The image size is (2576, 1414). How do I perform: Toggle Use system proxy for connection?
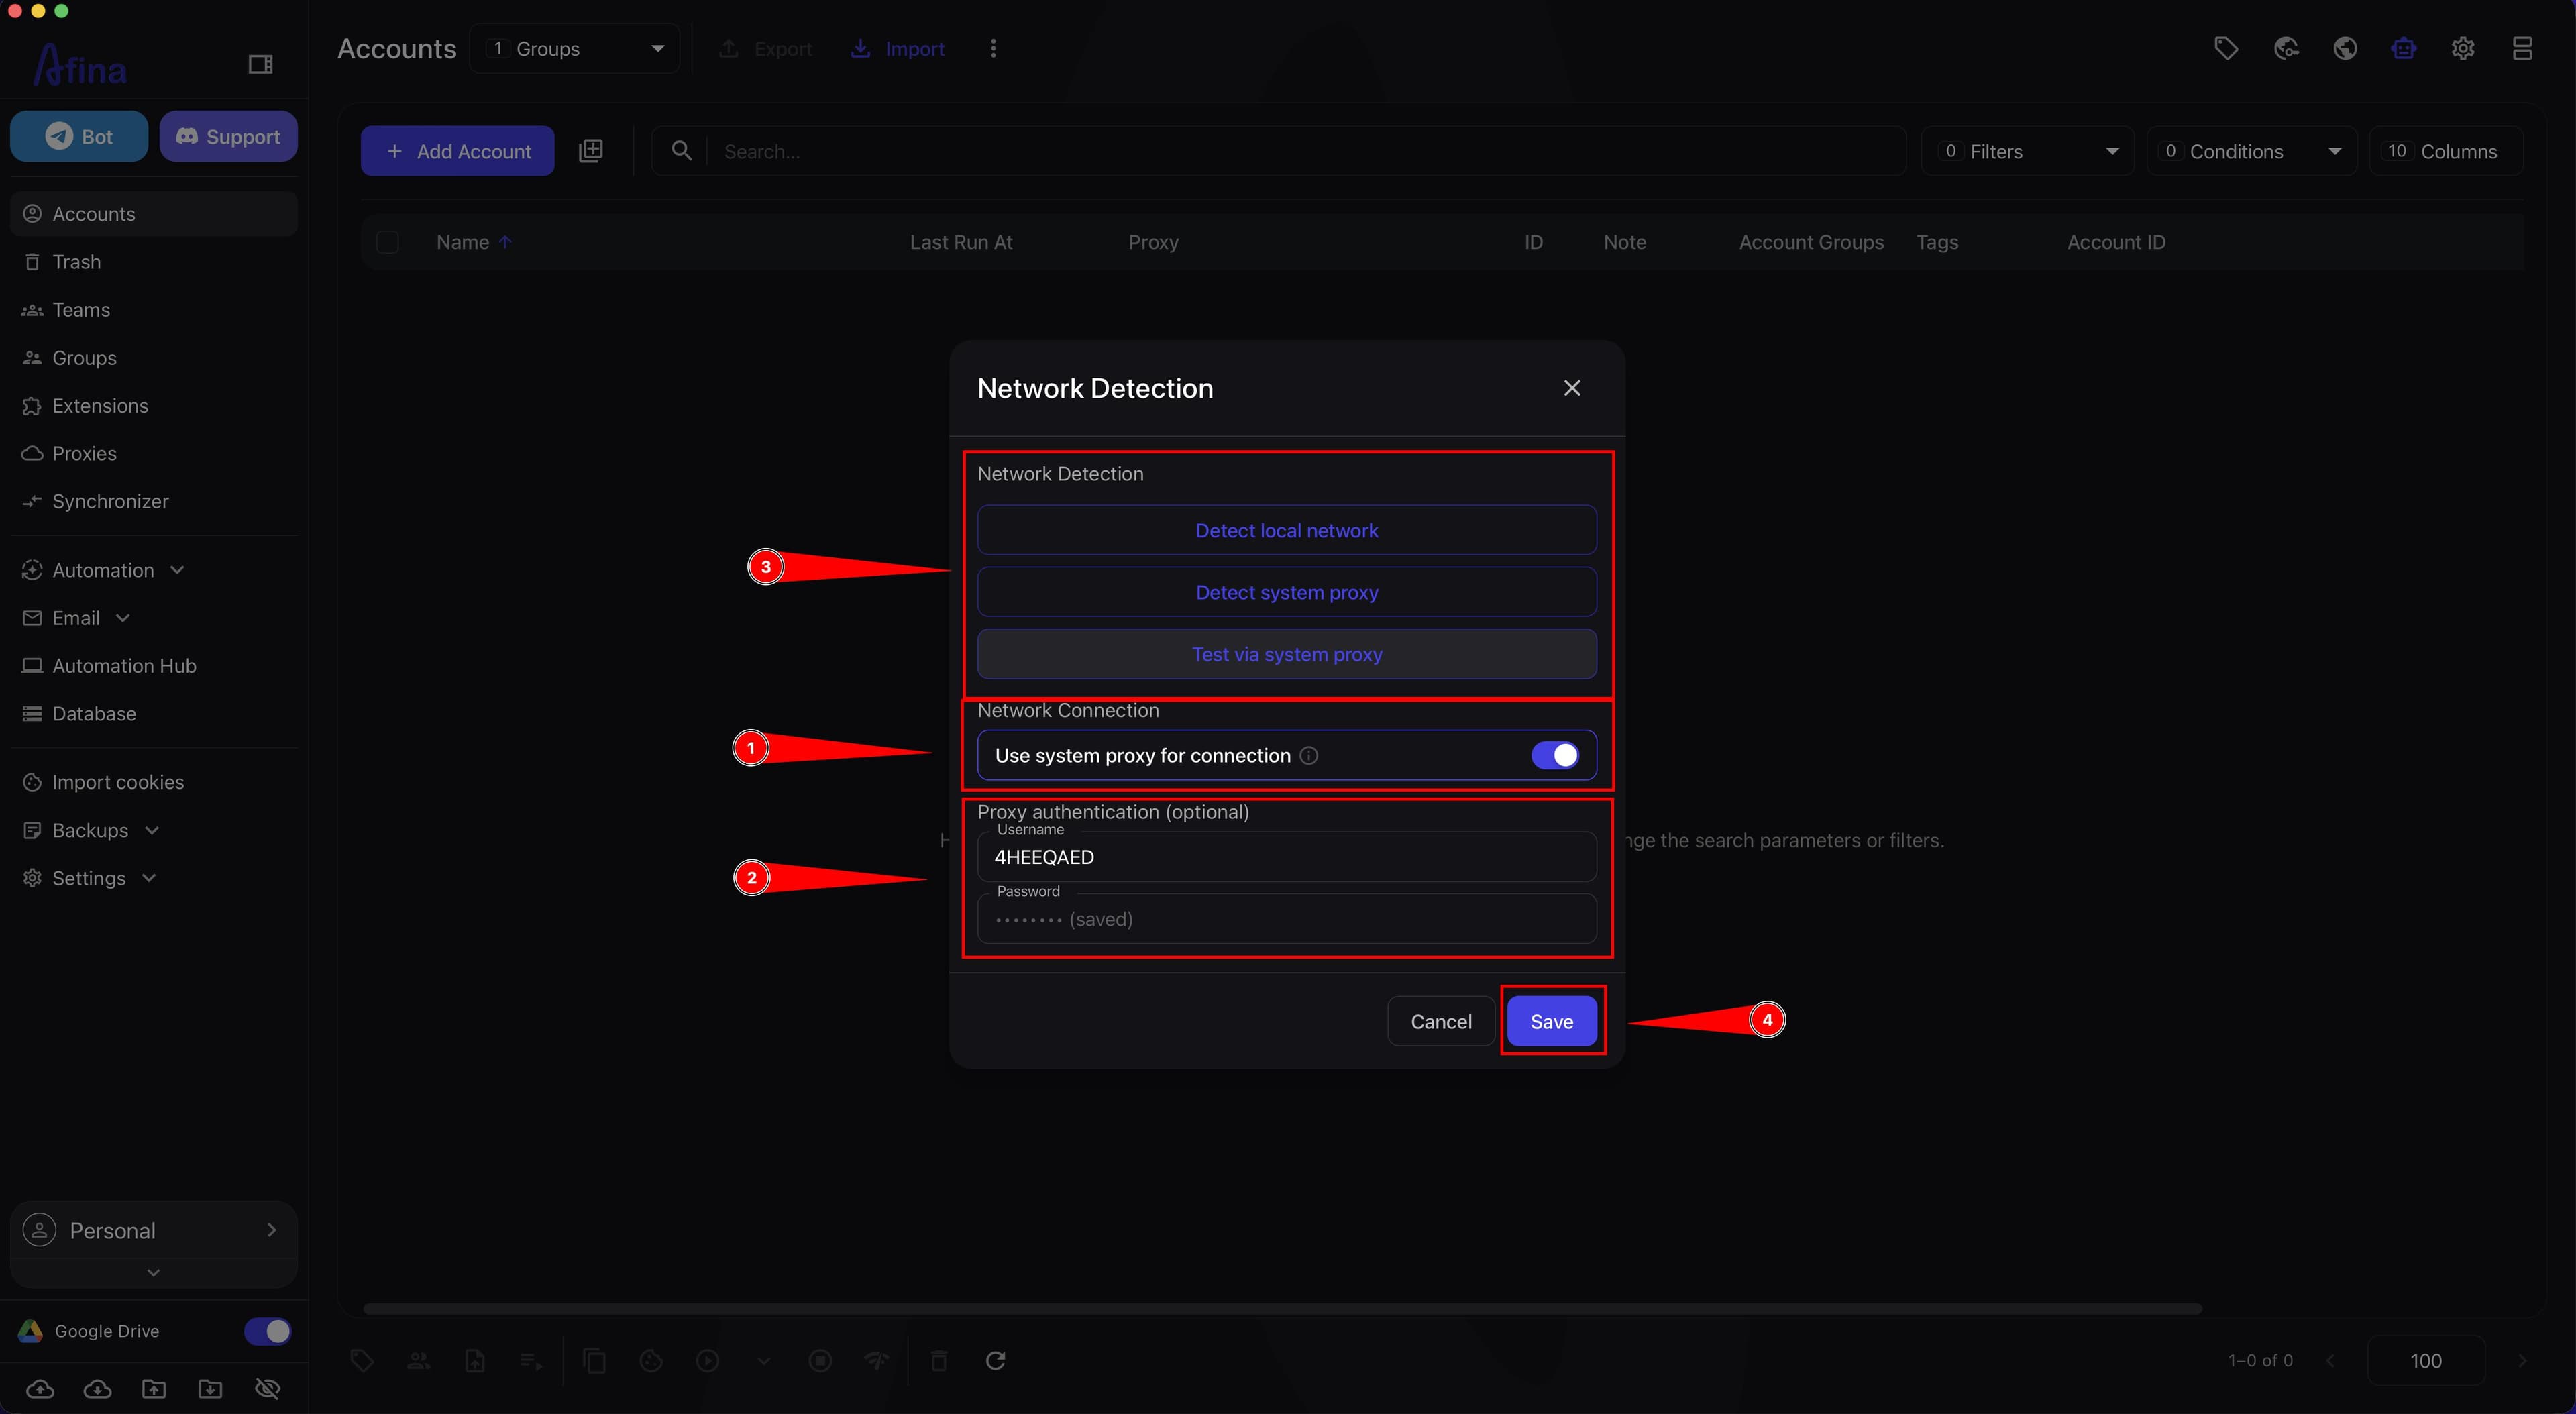point(1555,755)
